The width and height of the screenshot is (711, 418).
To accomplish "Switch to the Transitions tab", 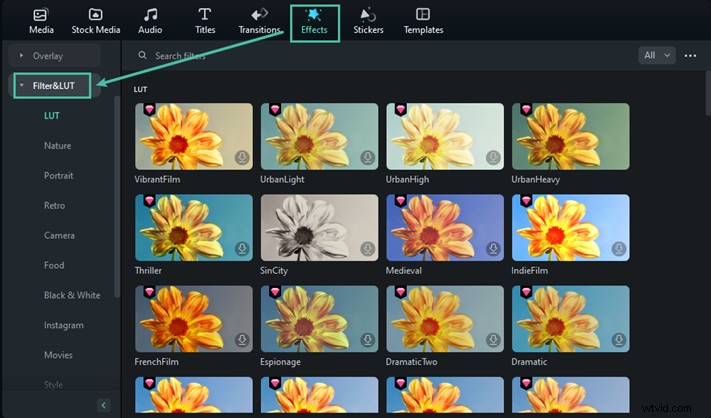I will click(259, 22).
